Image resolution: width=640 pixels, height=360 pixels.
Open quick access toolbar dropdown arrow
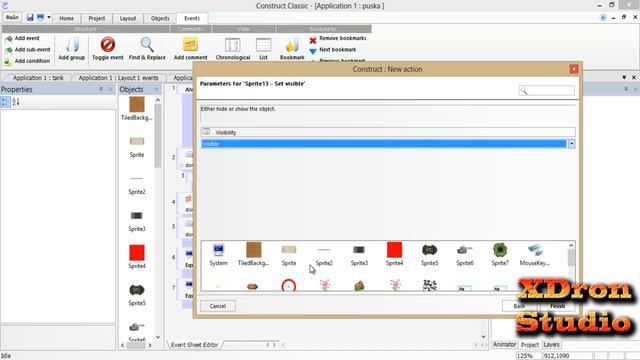click(x=49, y=18)
